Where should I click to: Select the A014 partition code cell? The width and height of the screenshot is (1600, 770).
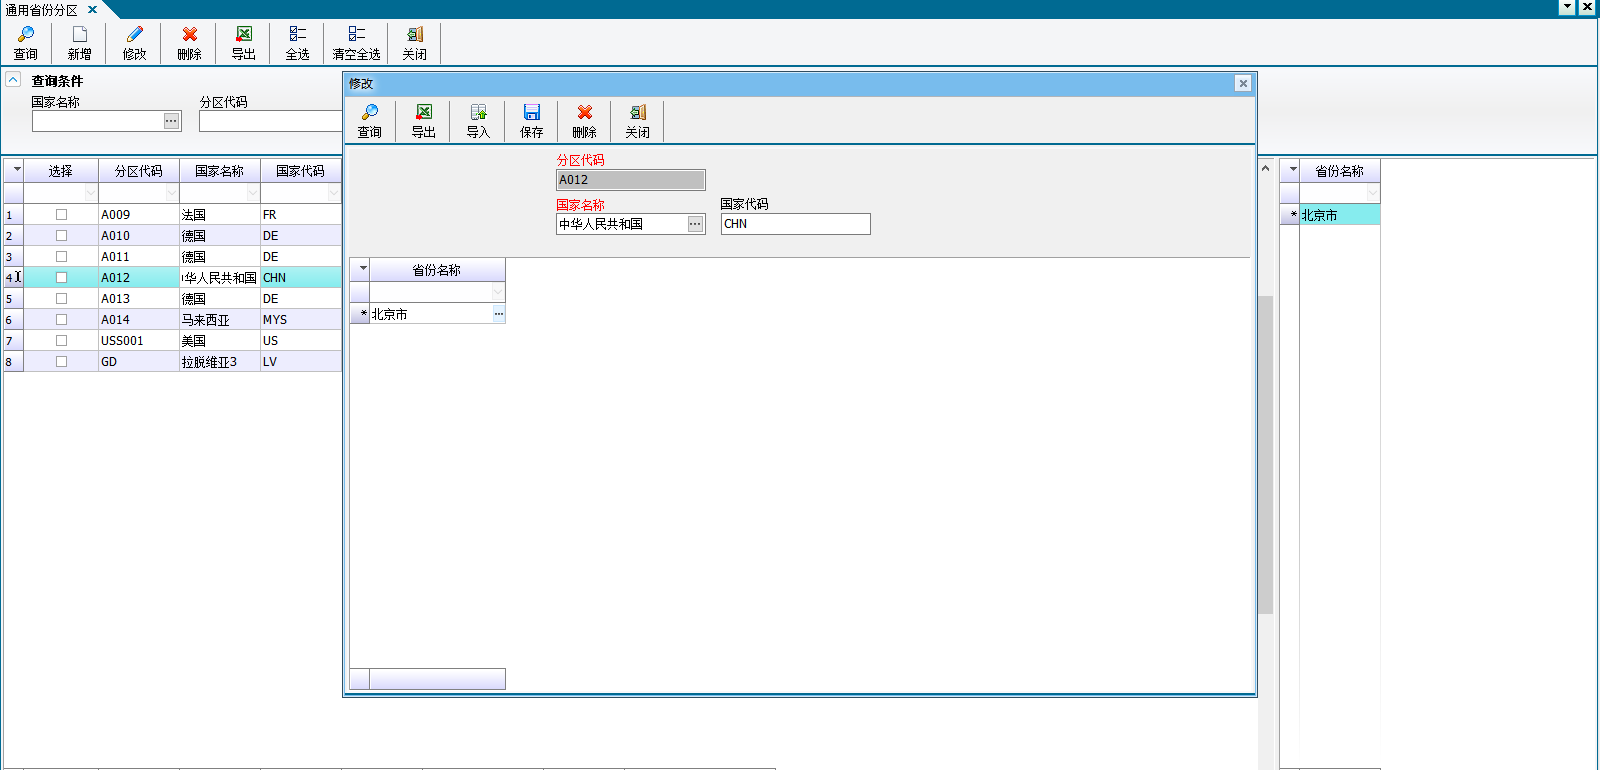point(139,320)
